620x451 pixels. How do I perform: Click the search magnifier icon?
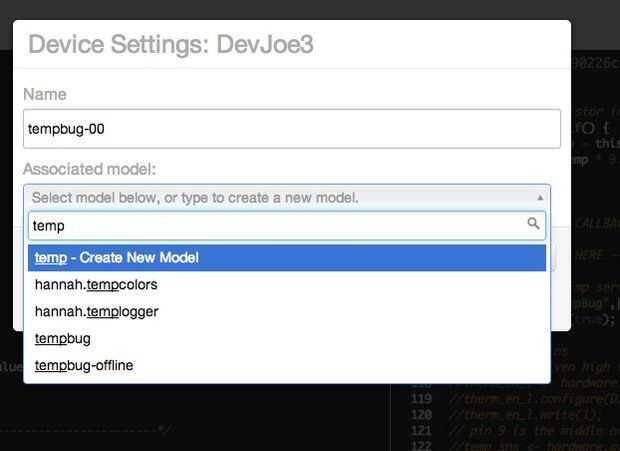pyautogui.click(x=534, y=225)
